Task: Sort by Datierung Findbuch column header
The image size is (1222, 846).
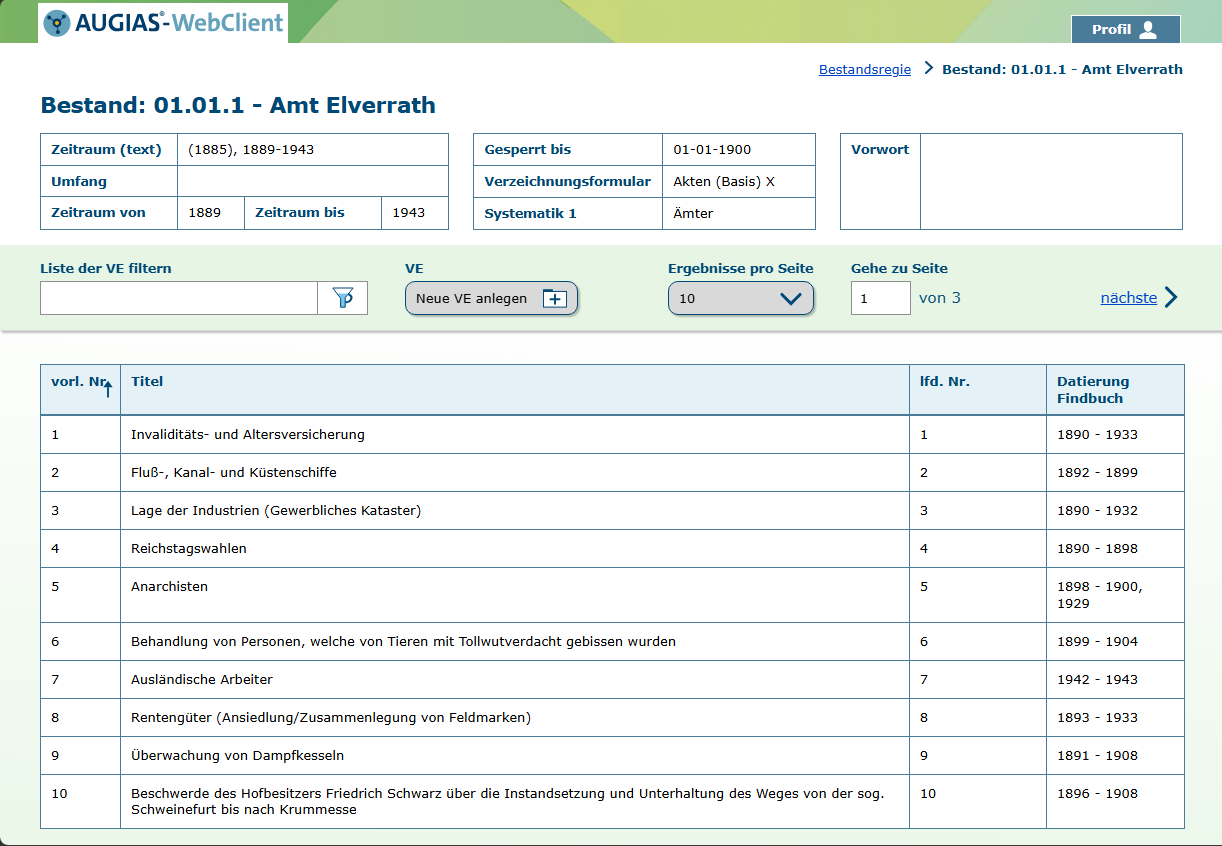Action: click(1115, 389)
